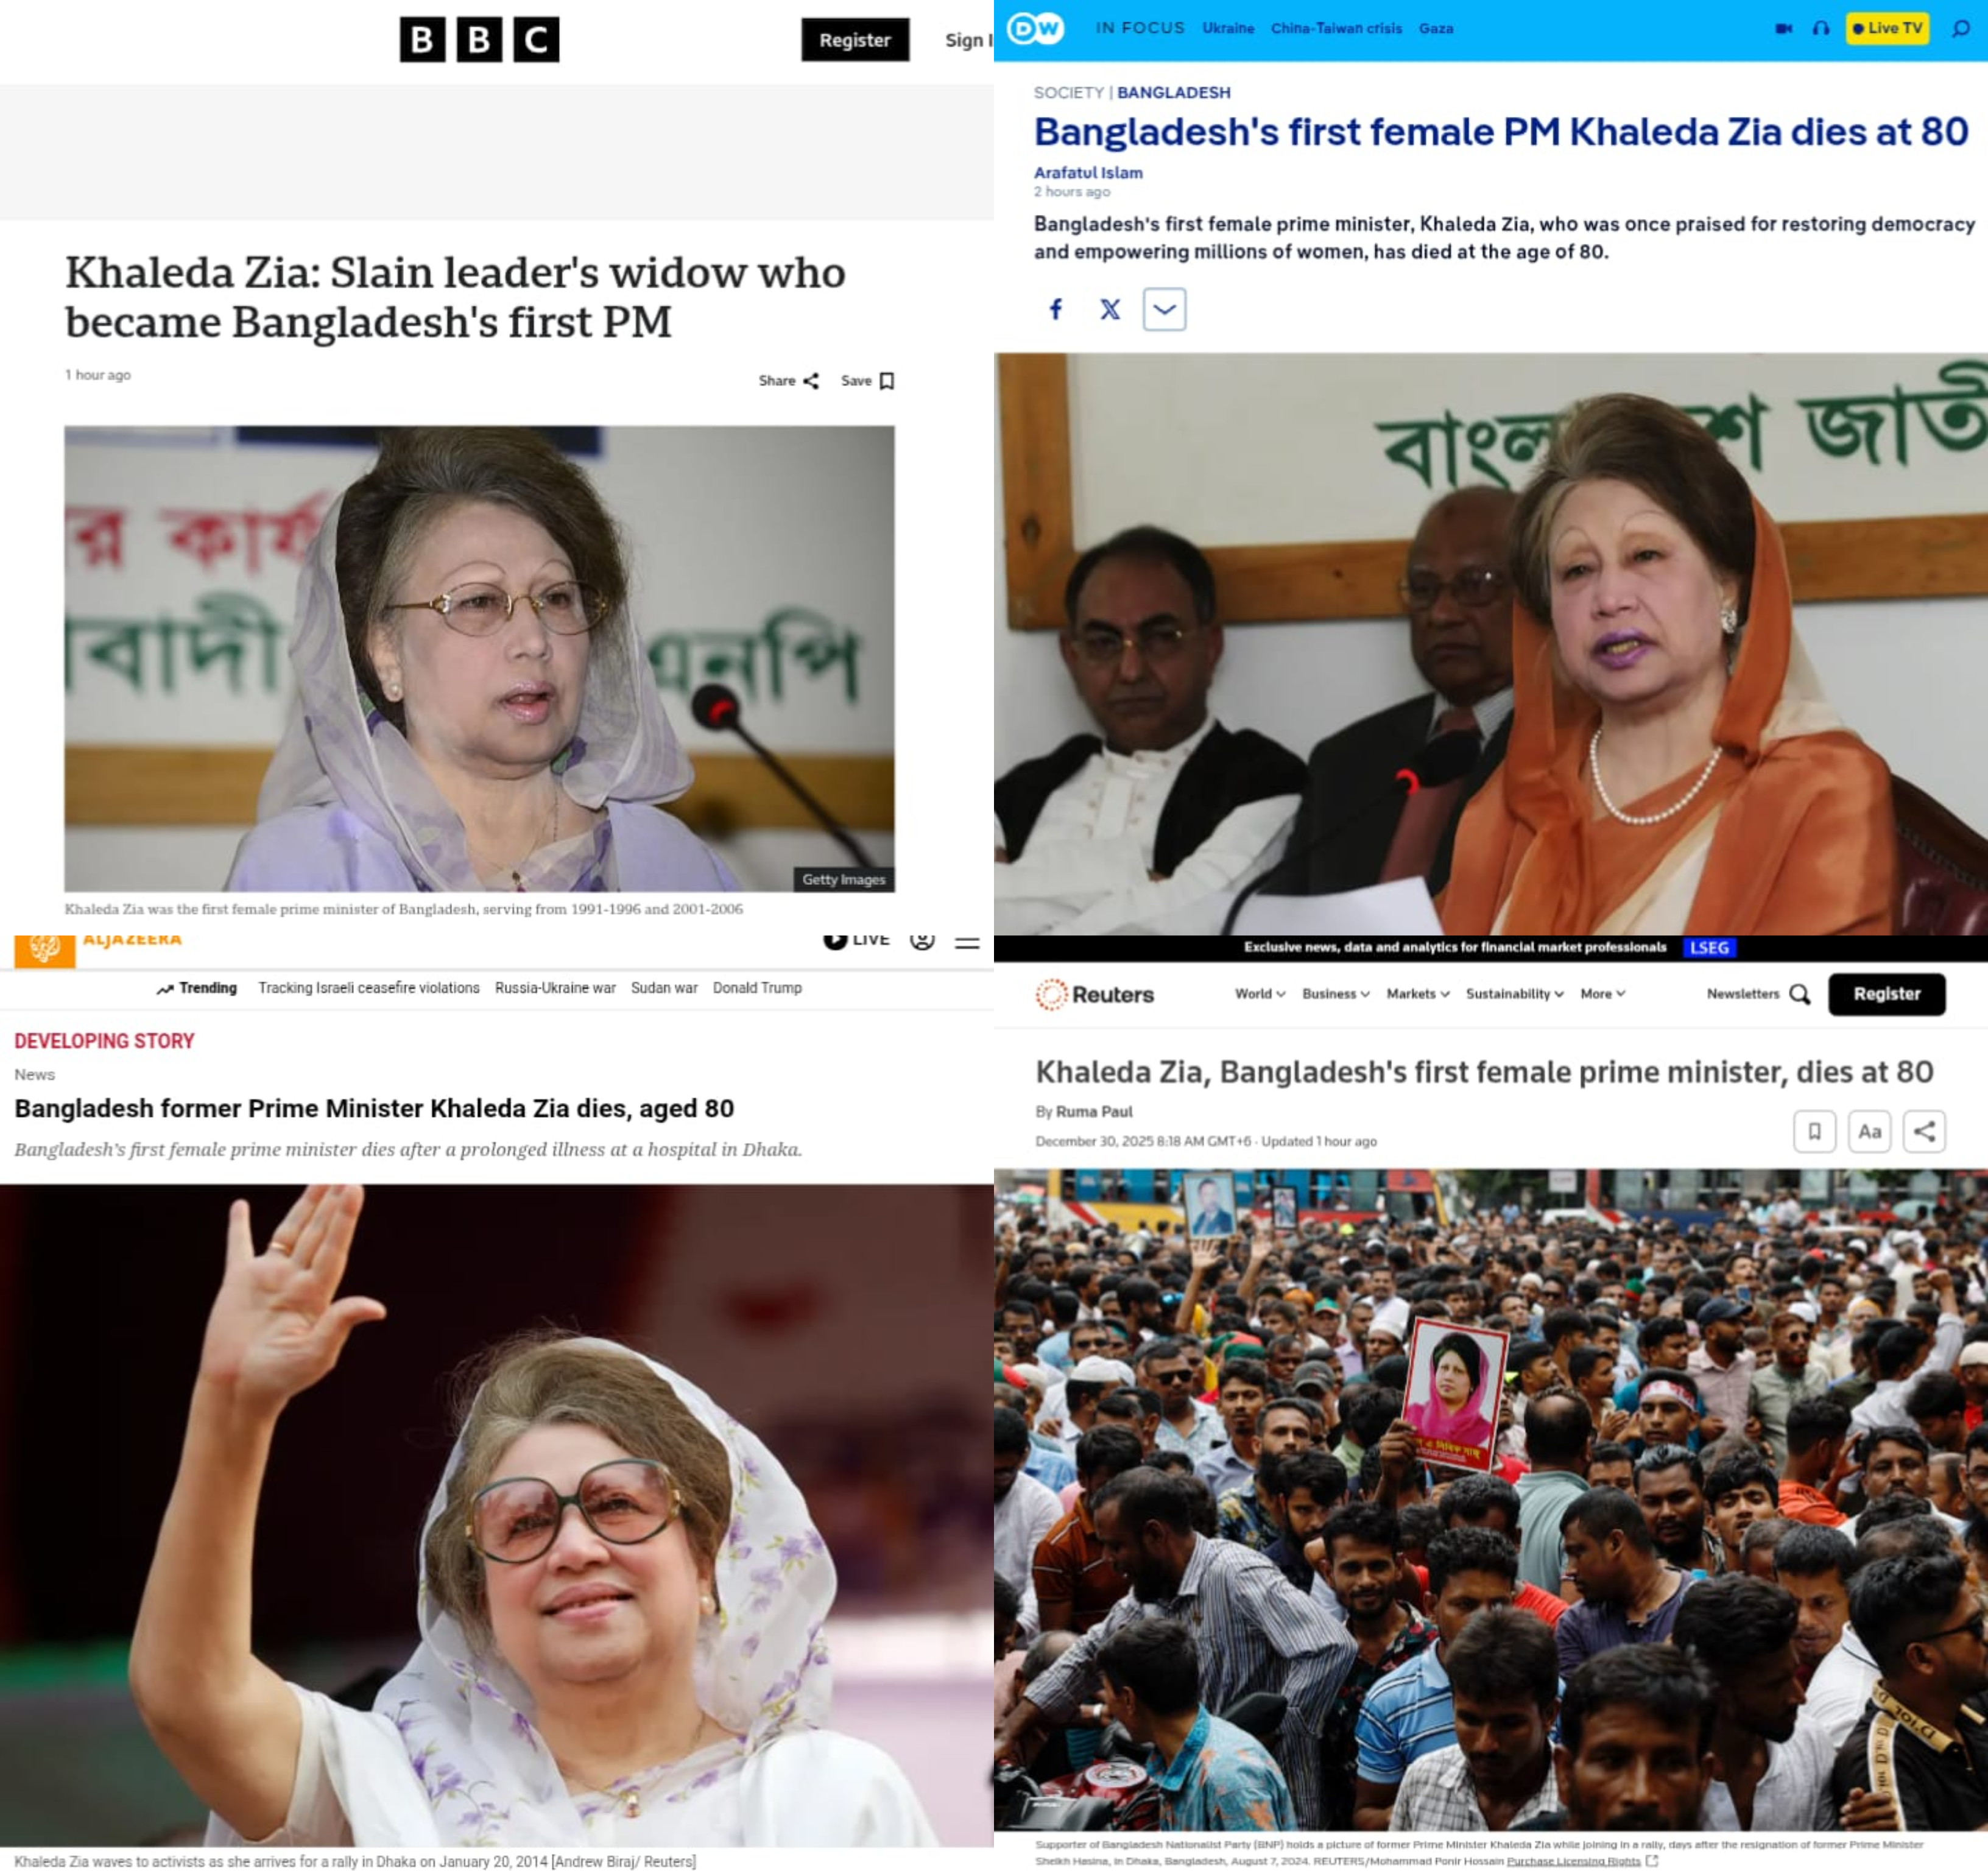The height and width of the screenshot is (1871, 1988).
Task: Expand the Reuters Markets dropdown
Action: [1417, 993]
